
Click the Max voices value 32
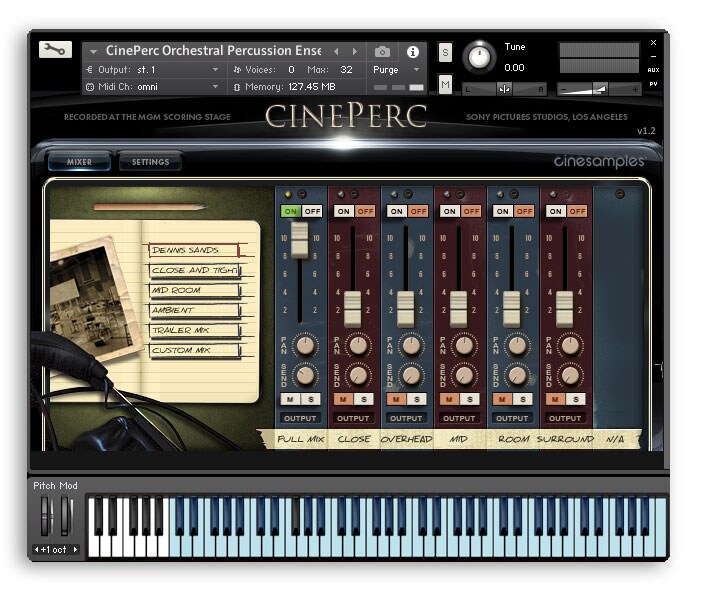point(346,70)
